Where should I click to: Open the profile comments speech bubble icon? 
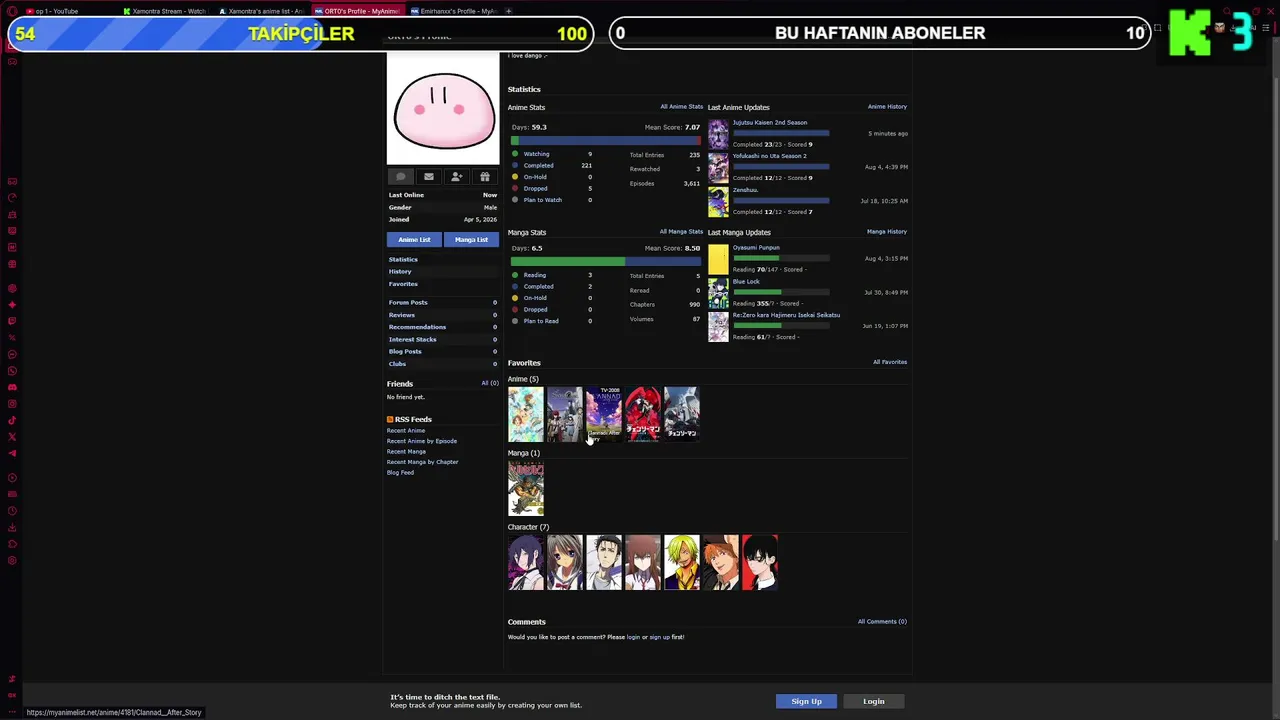(x=401, y=177)
